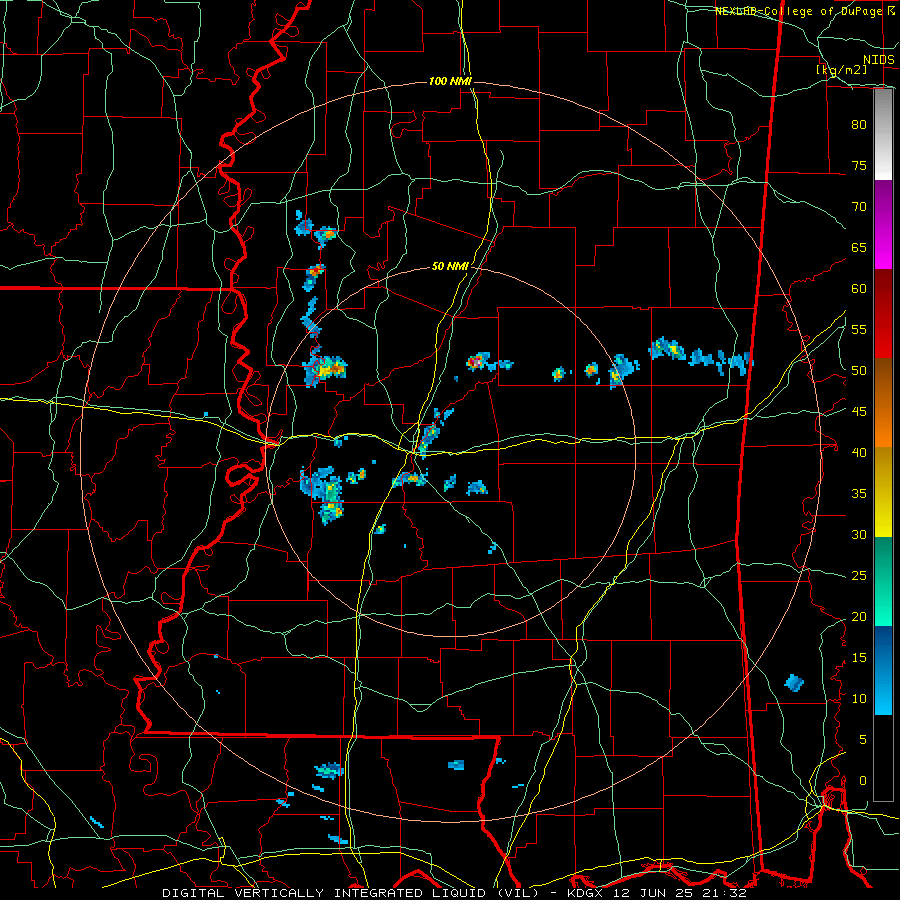Pick the white-gray top band of the color bar
This screenshot has height=900, width=900.
click(883, 134)
